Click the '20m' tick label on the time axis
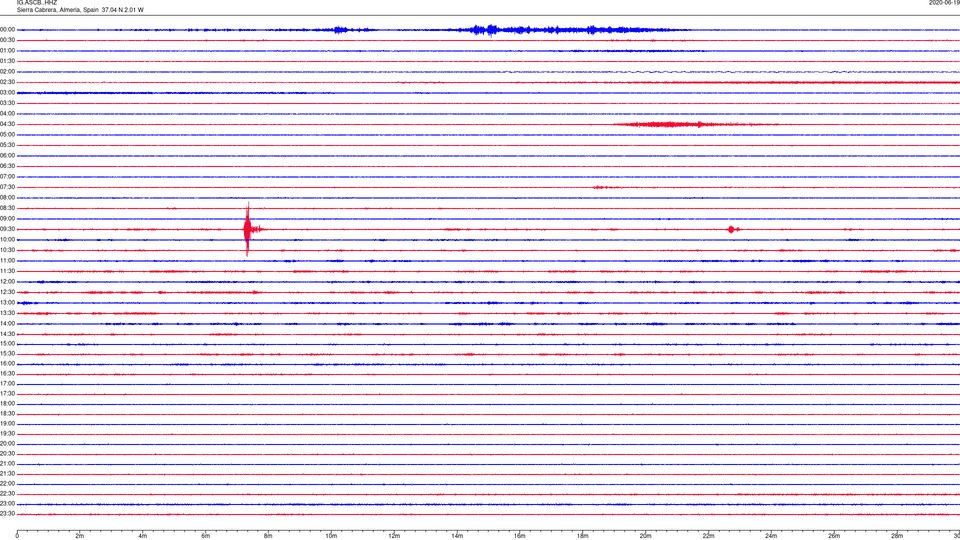The height and width of the screenshot is (540, 960). 646,536
